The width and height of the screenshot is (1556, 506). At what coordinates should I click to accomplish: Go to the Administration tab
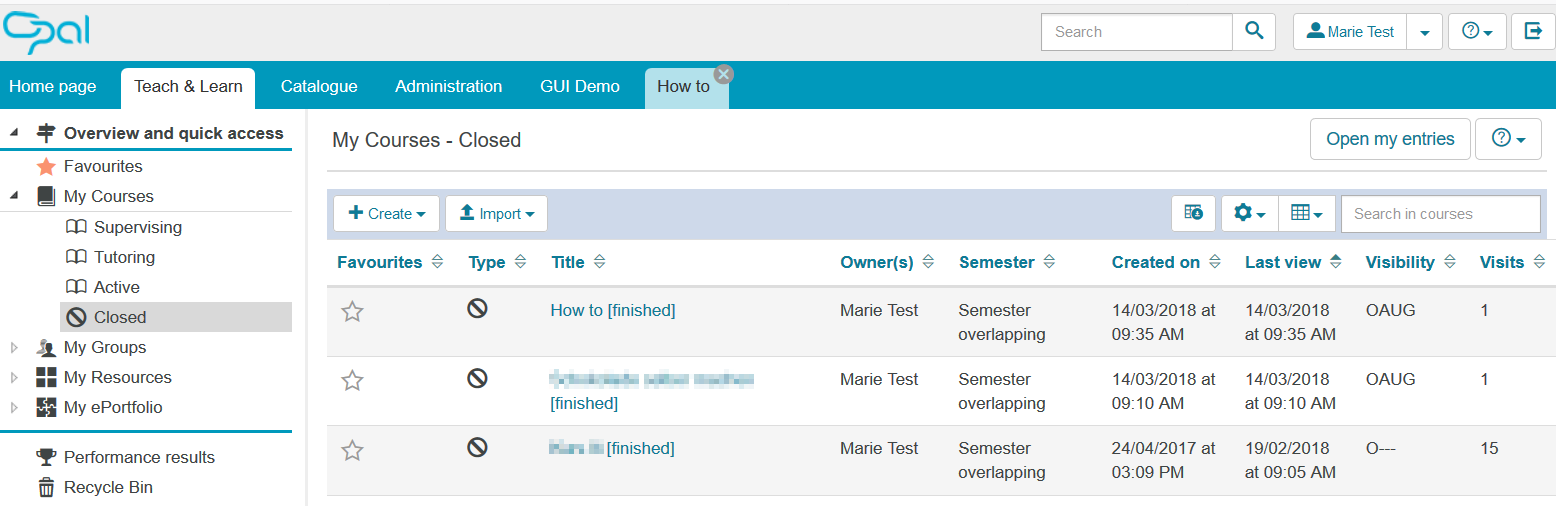pyautogui.click(x=448, y=86)
